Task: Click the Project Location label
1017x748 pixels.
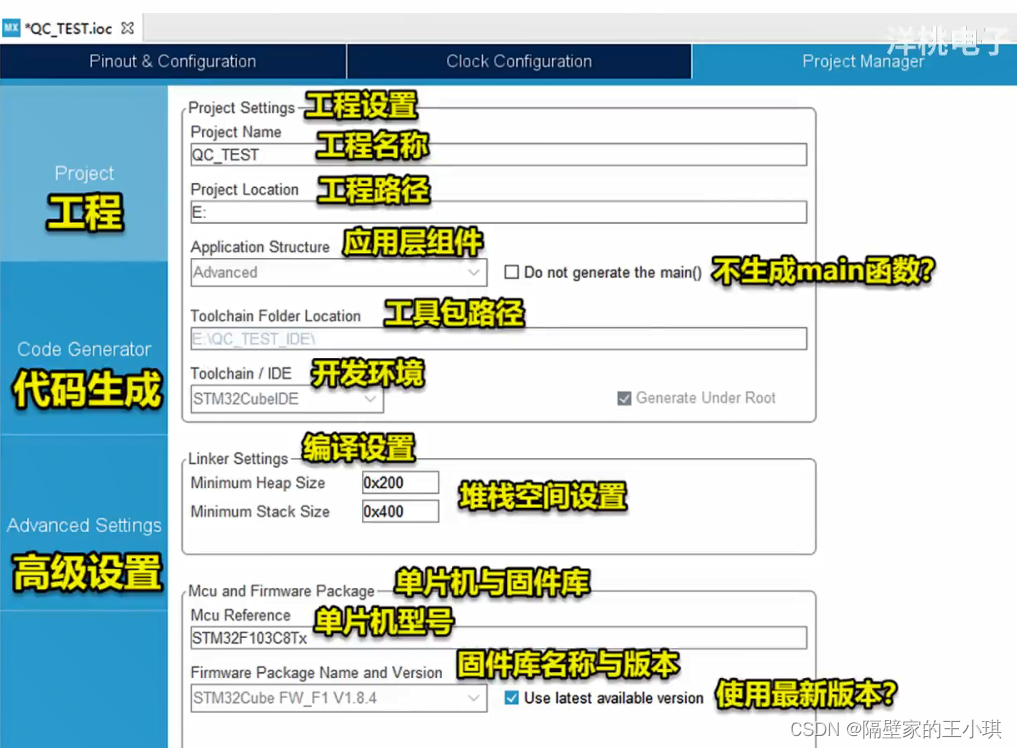Action: click(x=245, y=189)
